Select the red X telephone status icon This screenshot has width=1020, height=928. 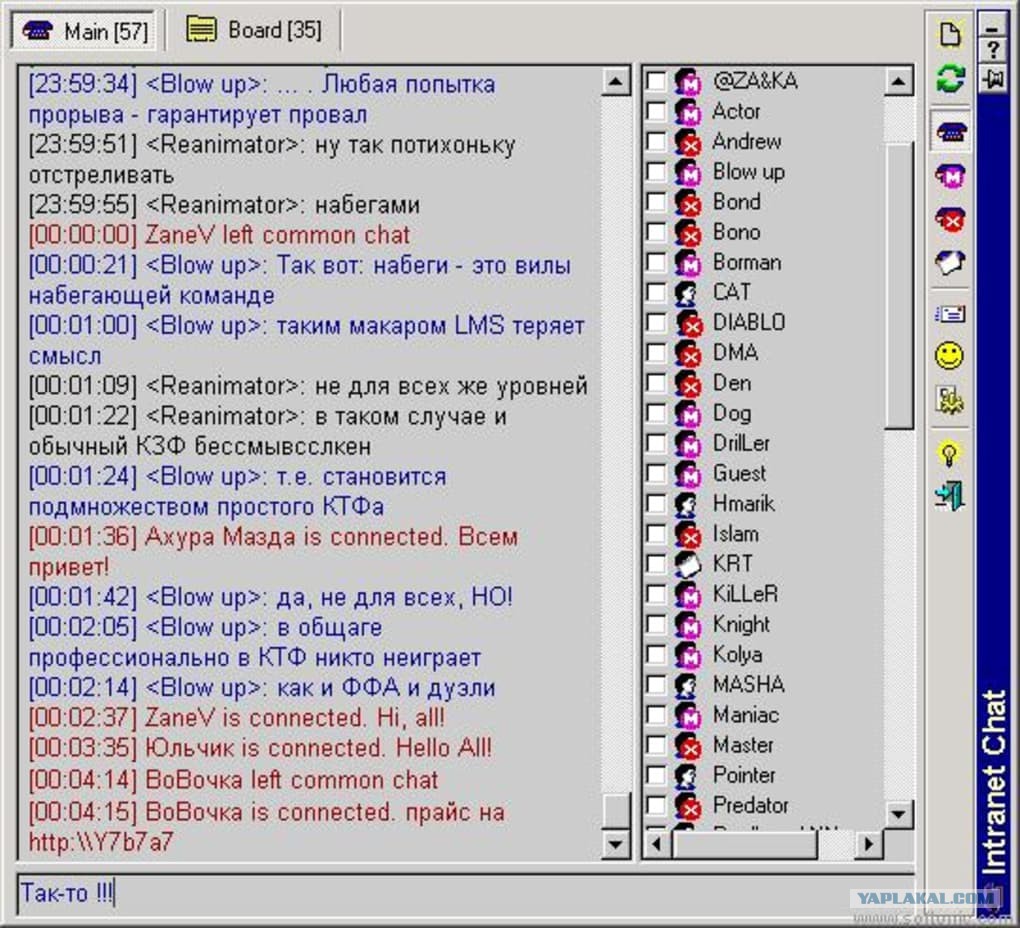click(951, 219)
